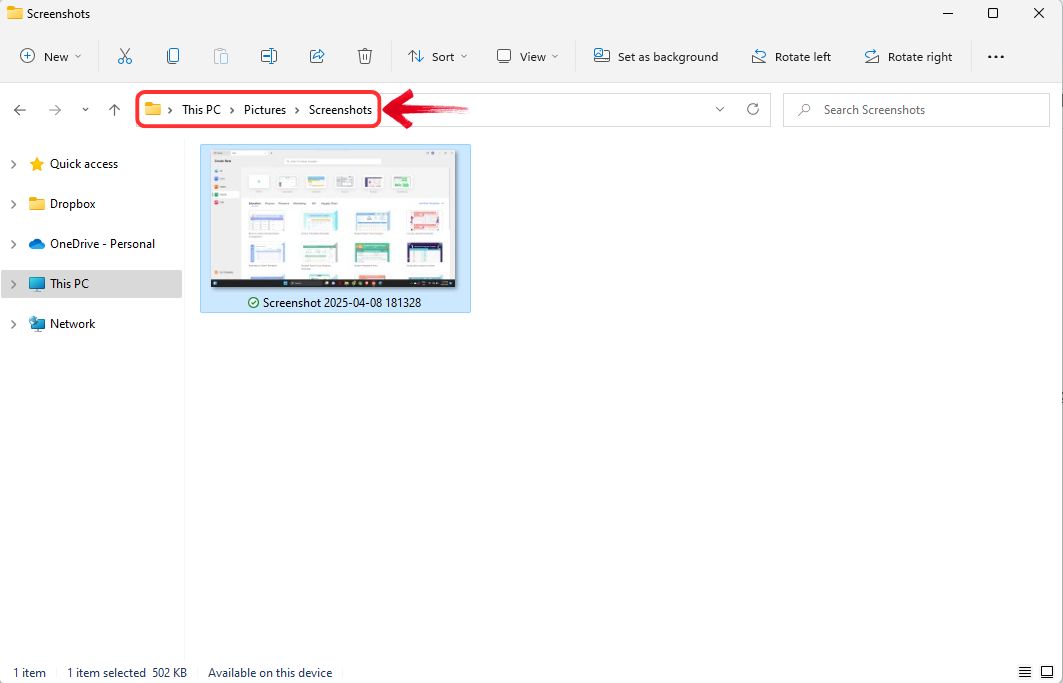Click the Paste icon in the toolbar
The height and width of the screenshot is (683, 1063).
click(x=220, y=56)
